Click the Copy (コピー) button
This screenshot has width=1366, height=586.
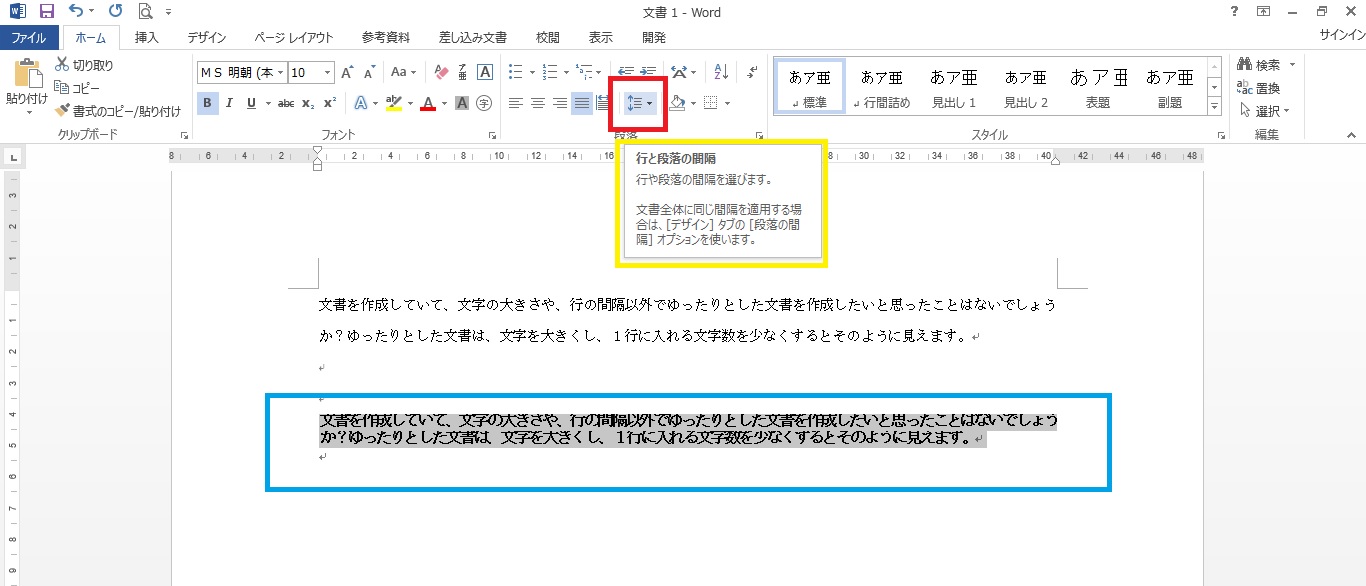(77, 88)
